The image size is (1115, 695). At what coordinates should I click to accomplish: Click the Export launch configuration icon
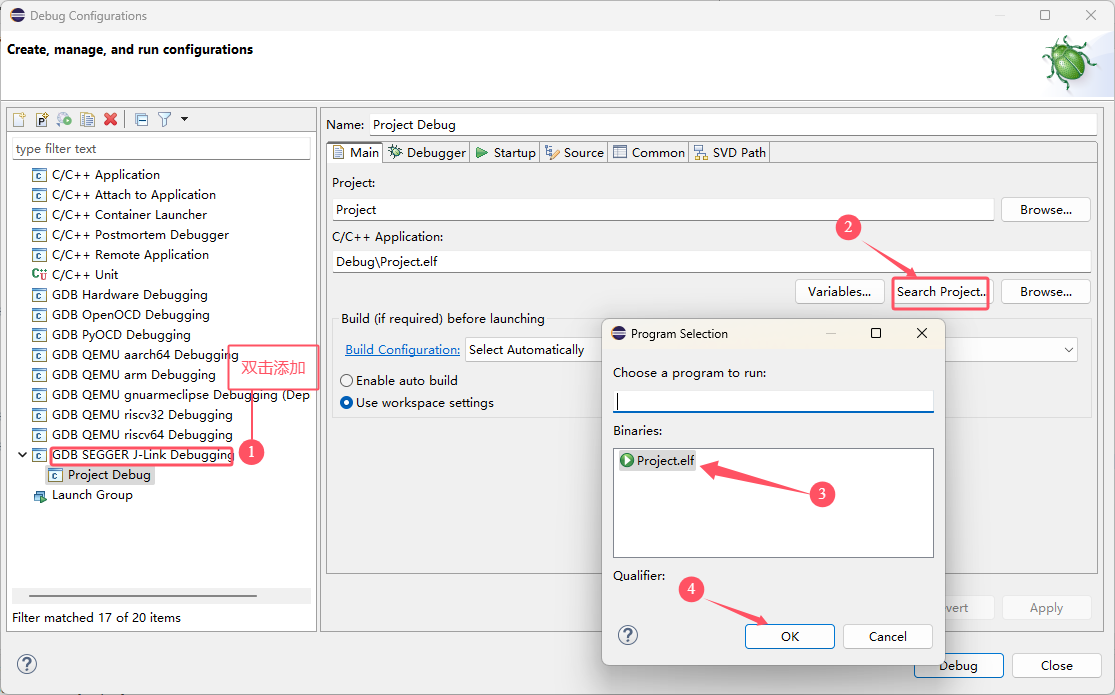(65, 120)
